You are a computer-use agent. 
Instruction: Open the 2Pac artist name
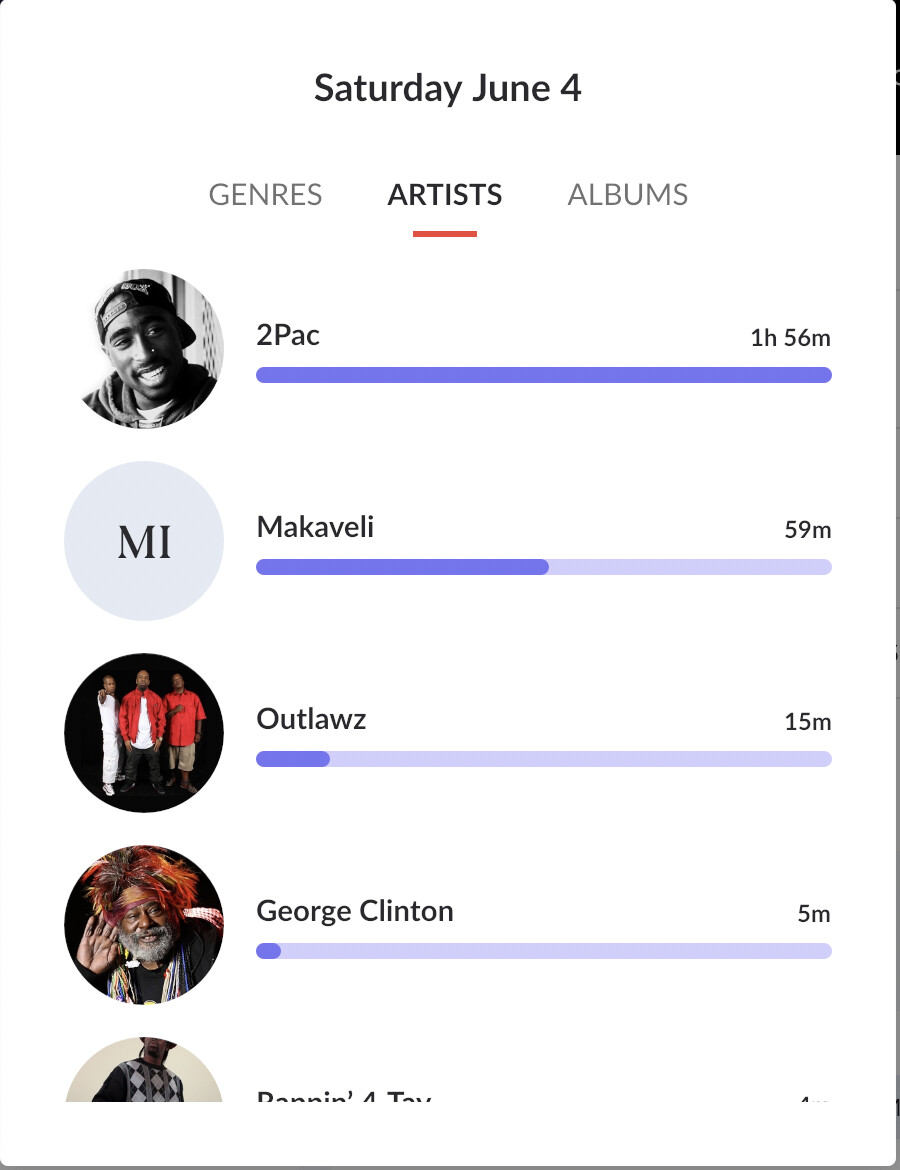[288, 335]
